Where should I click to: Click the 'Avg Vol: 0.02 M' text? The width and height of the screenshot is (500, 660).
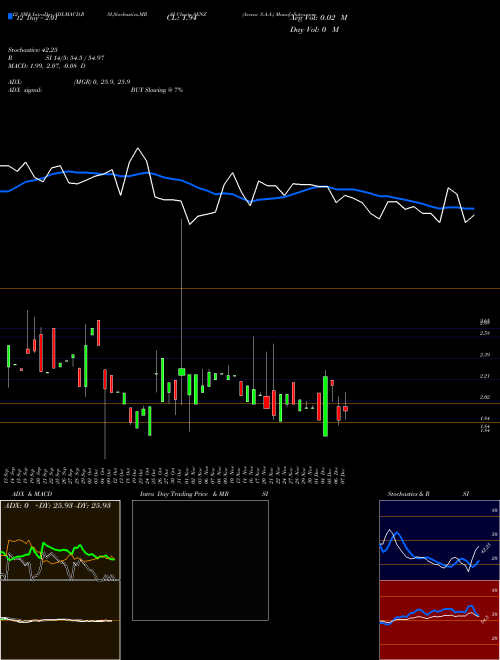(x=319, y=17)
